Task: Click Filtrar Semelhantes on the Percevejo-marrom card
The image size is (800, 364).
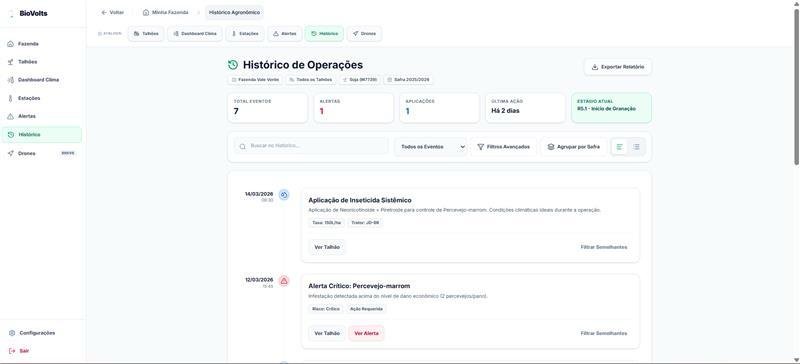Action: pyautogui.click(x=604, y=333)
